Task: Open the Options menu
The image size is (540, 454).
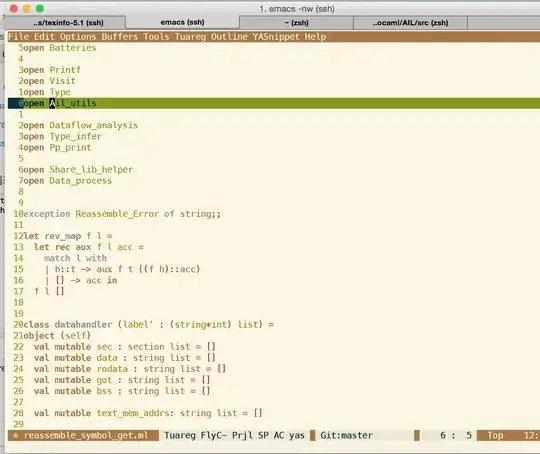Action: pyautogui.click(x=78, y=37)
